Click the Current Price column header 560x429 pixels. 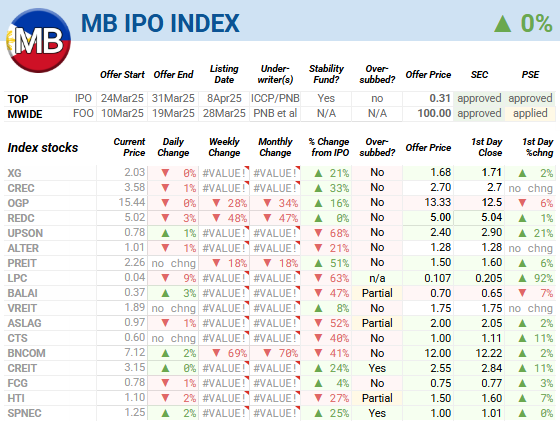(x=129, y=147)
